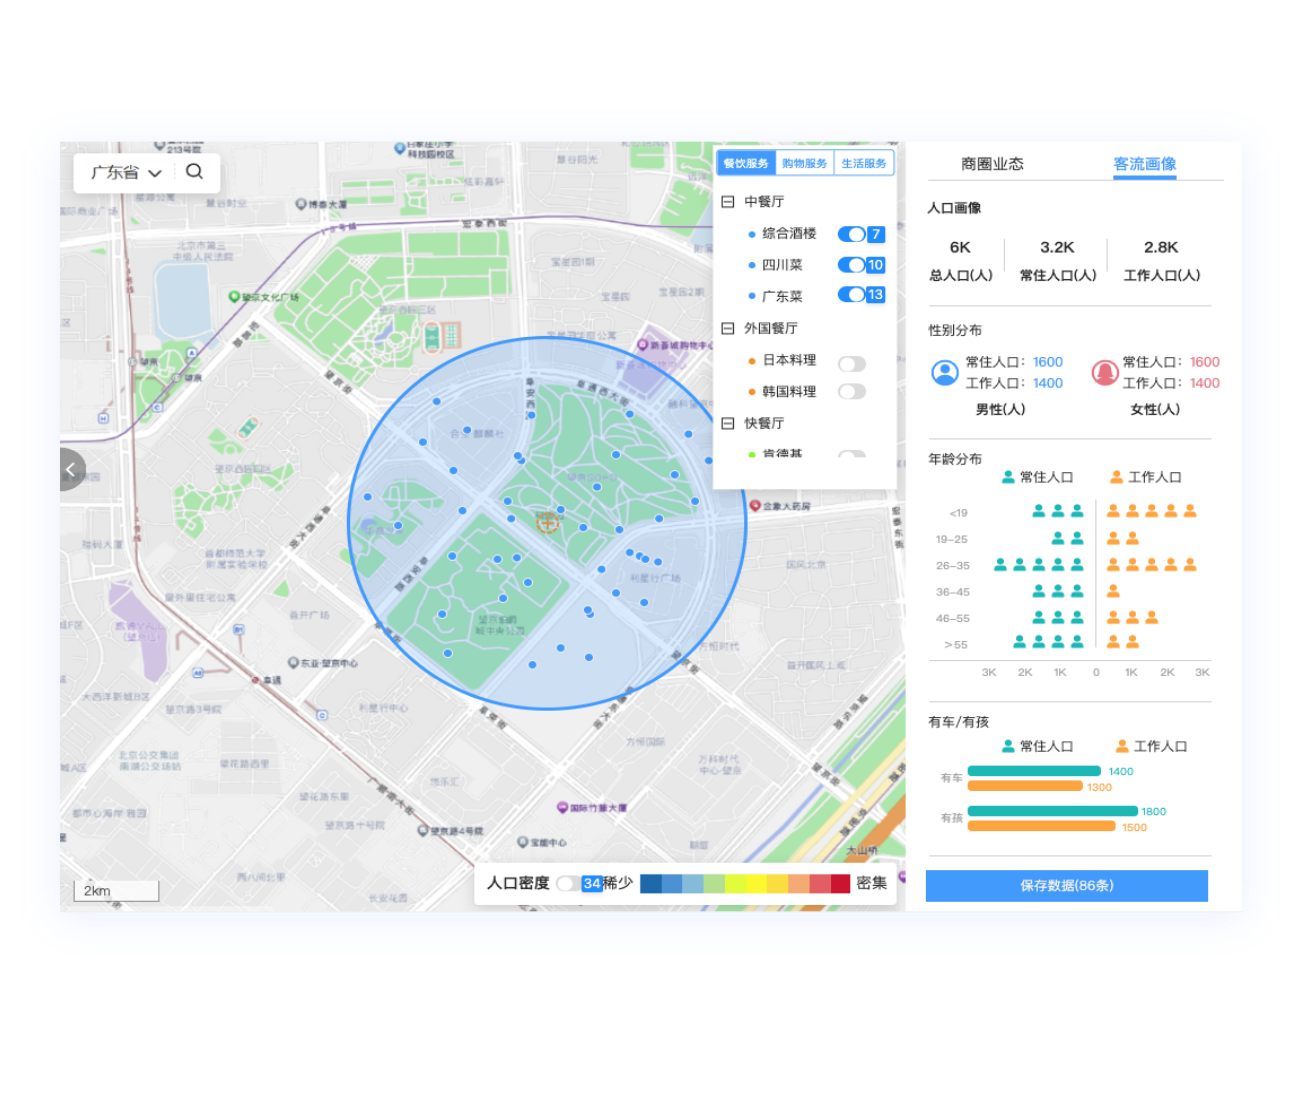
Task: Click the 韩国料理 category label
Action: (789, 392)
